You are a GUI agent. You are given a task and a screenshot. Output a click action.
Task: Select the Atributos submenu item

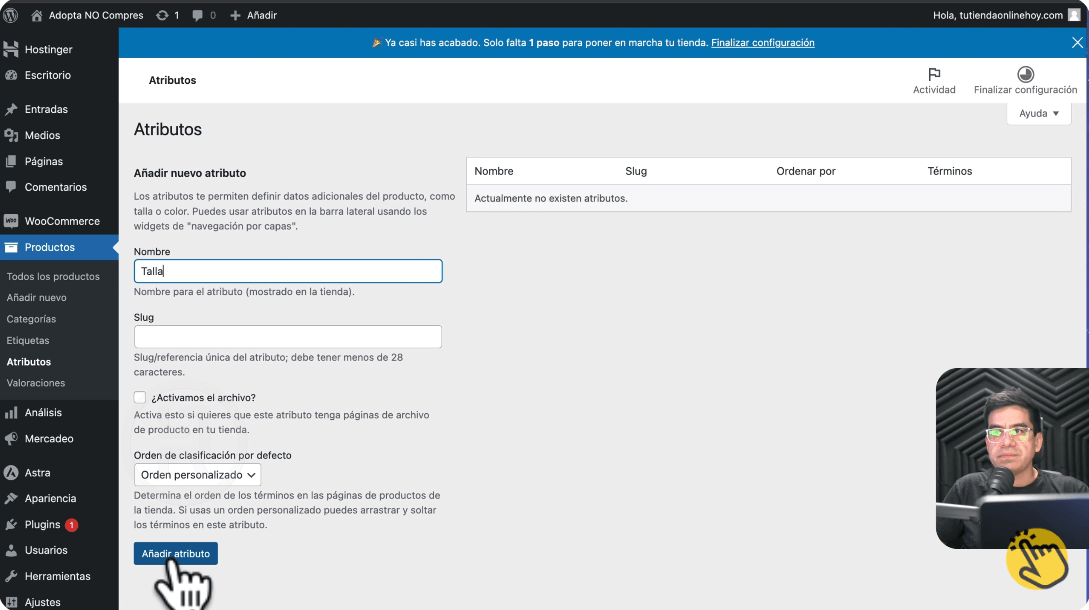coord(28,362)
